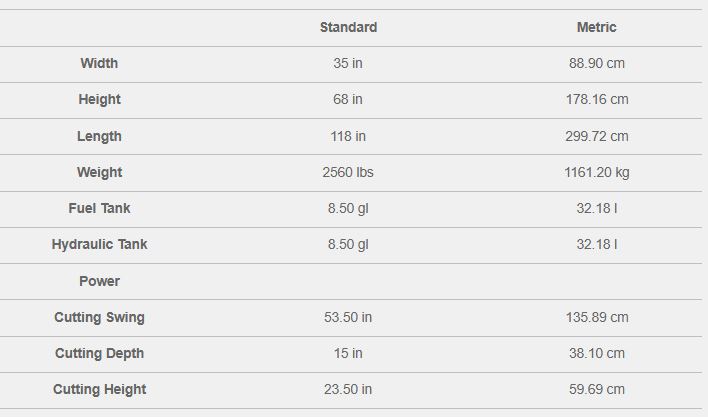This screenshot has width=708, height=417.
Task: Click the Weight row label
Action: (x=99, y=172)
